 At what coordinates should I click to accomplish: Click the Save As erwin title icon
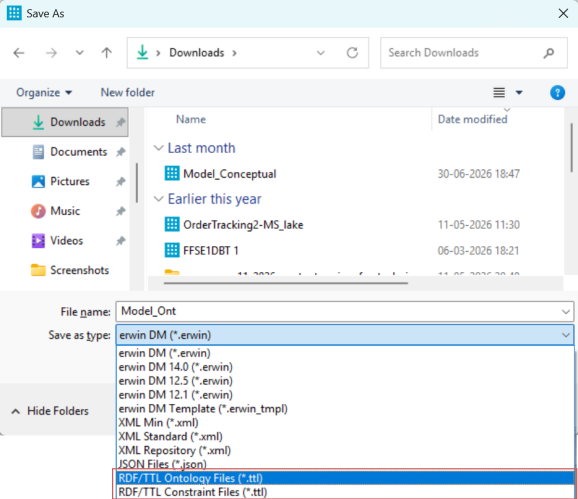tap(14, 13)
